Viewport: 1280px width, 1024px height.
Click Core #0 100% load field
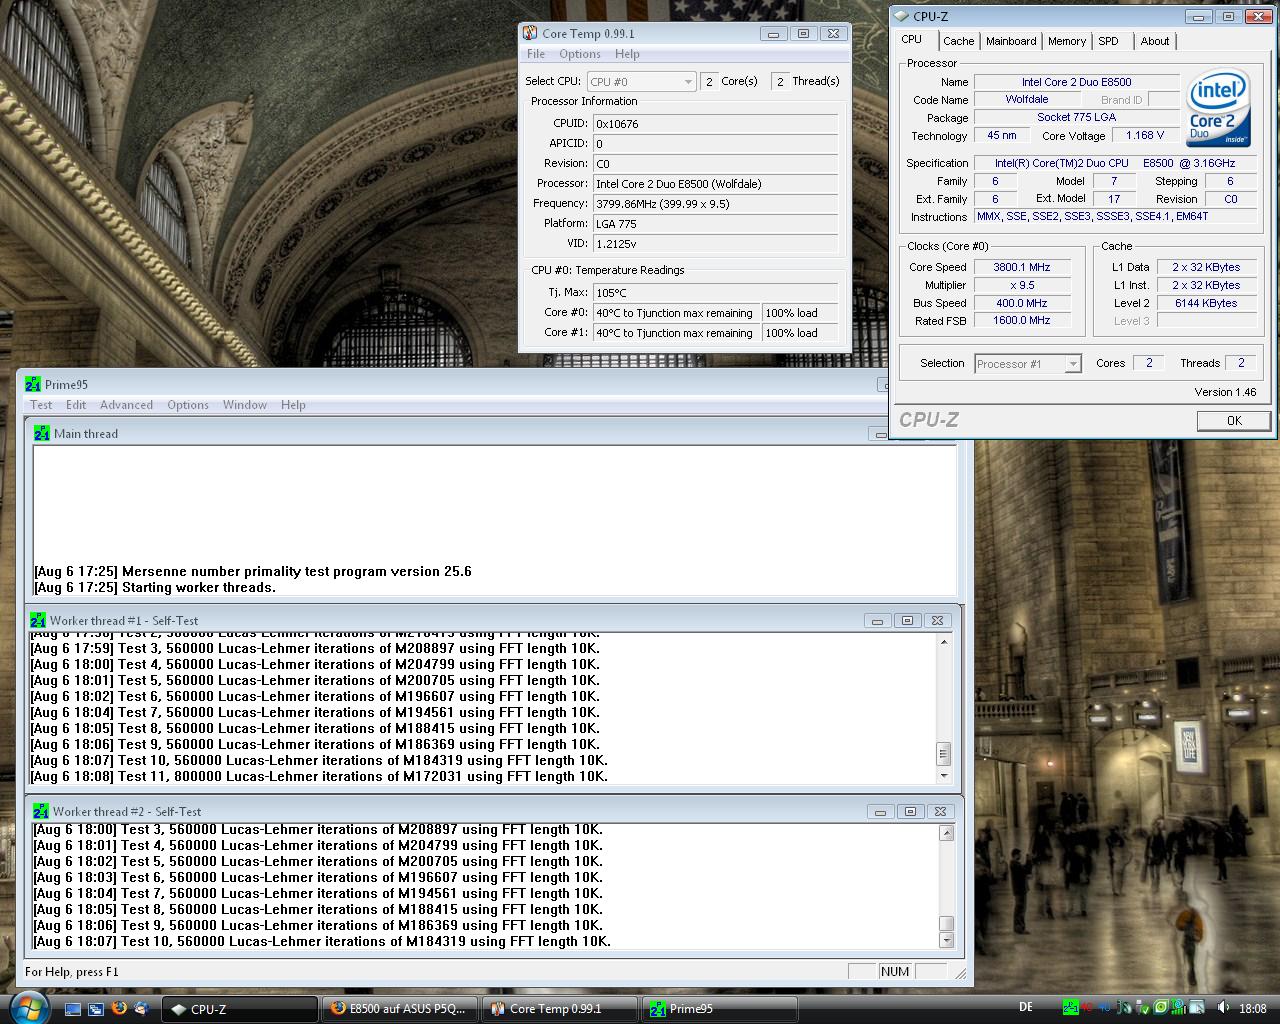click(x=800, y=313)
